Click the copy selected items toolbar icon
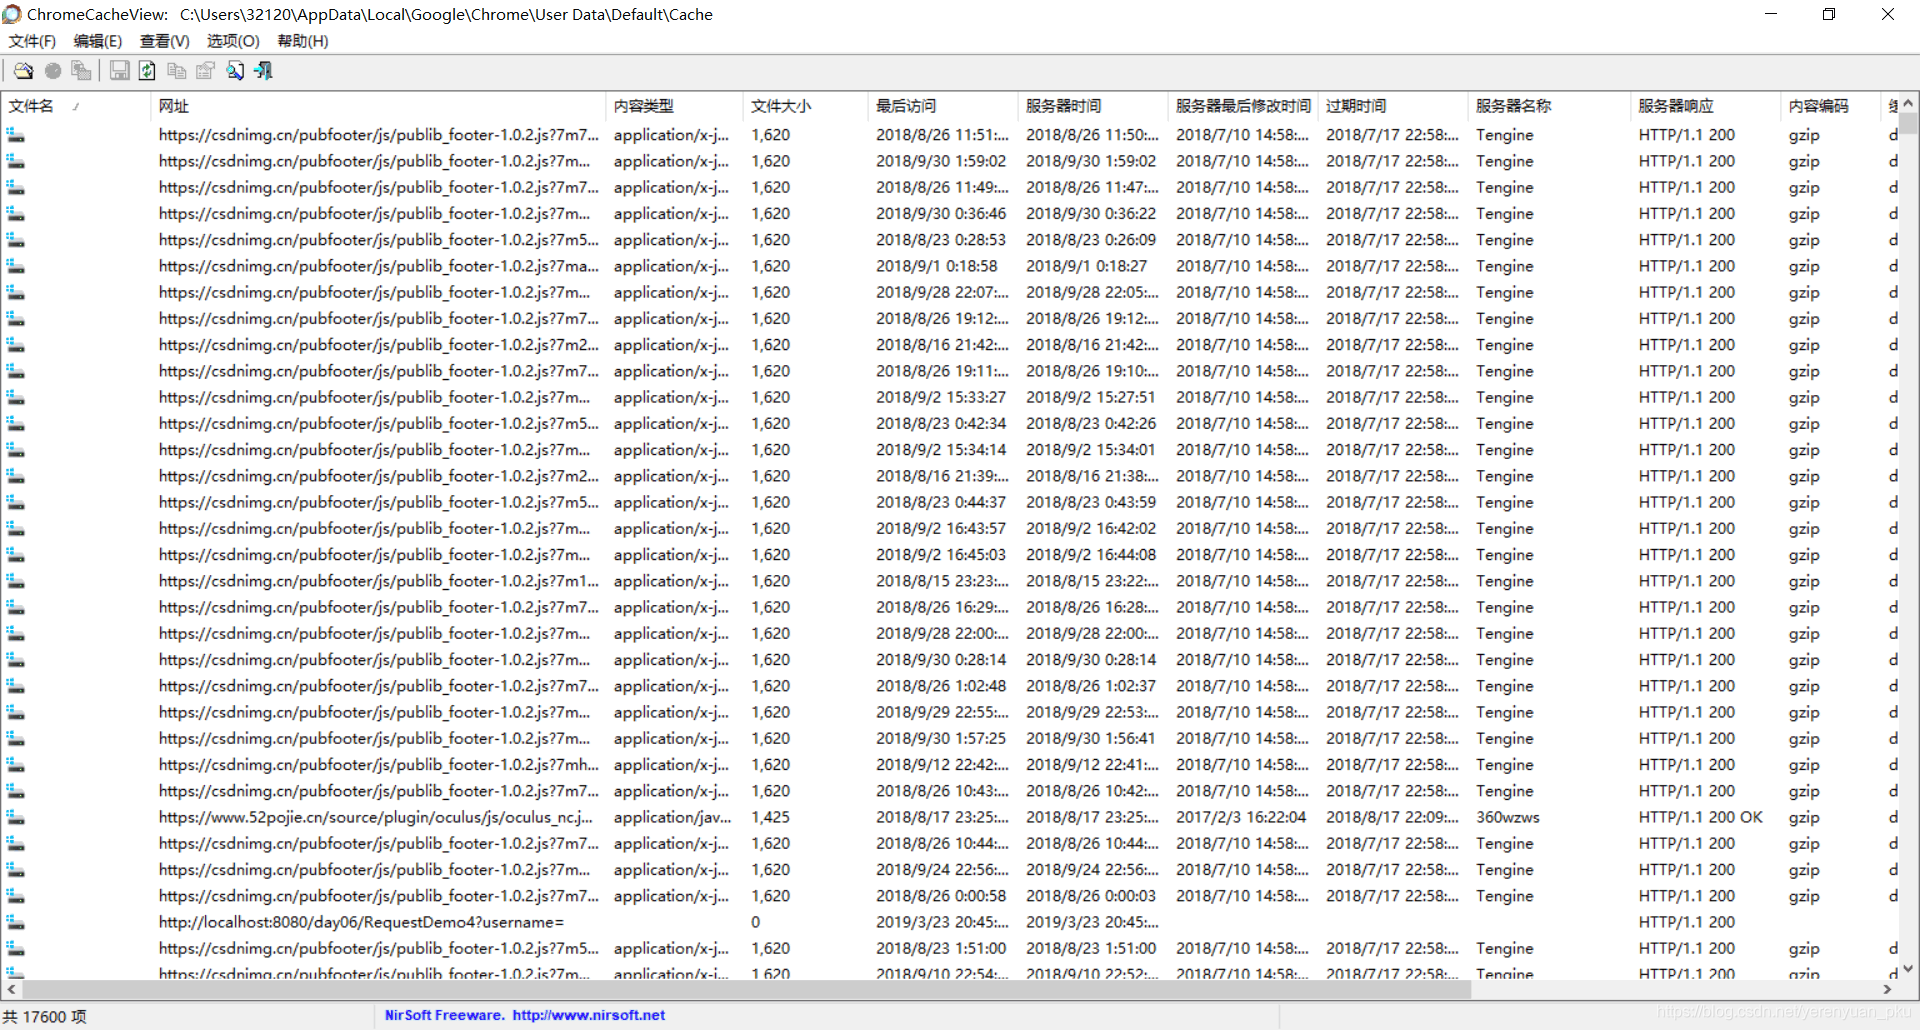This screenshot has width=1920, height=1030. tap(177, 71)
